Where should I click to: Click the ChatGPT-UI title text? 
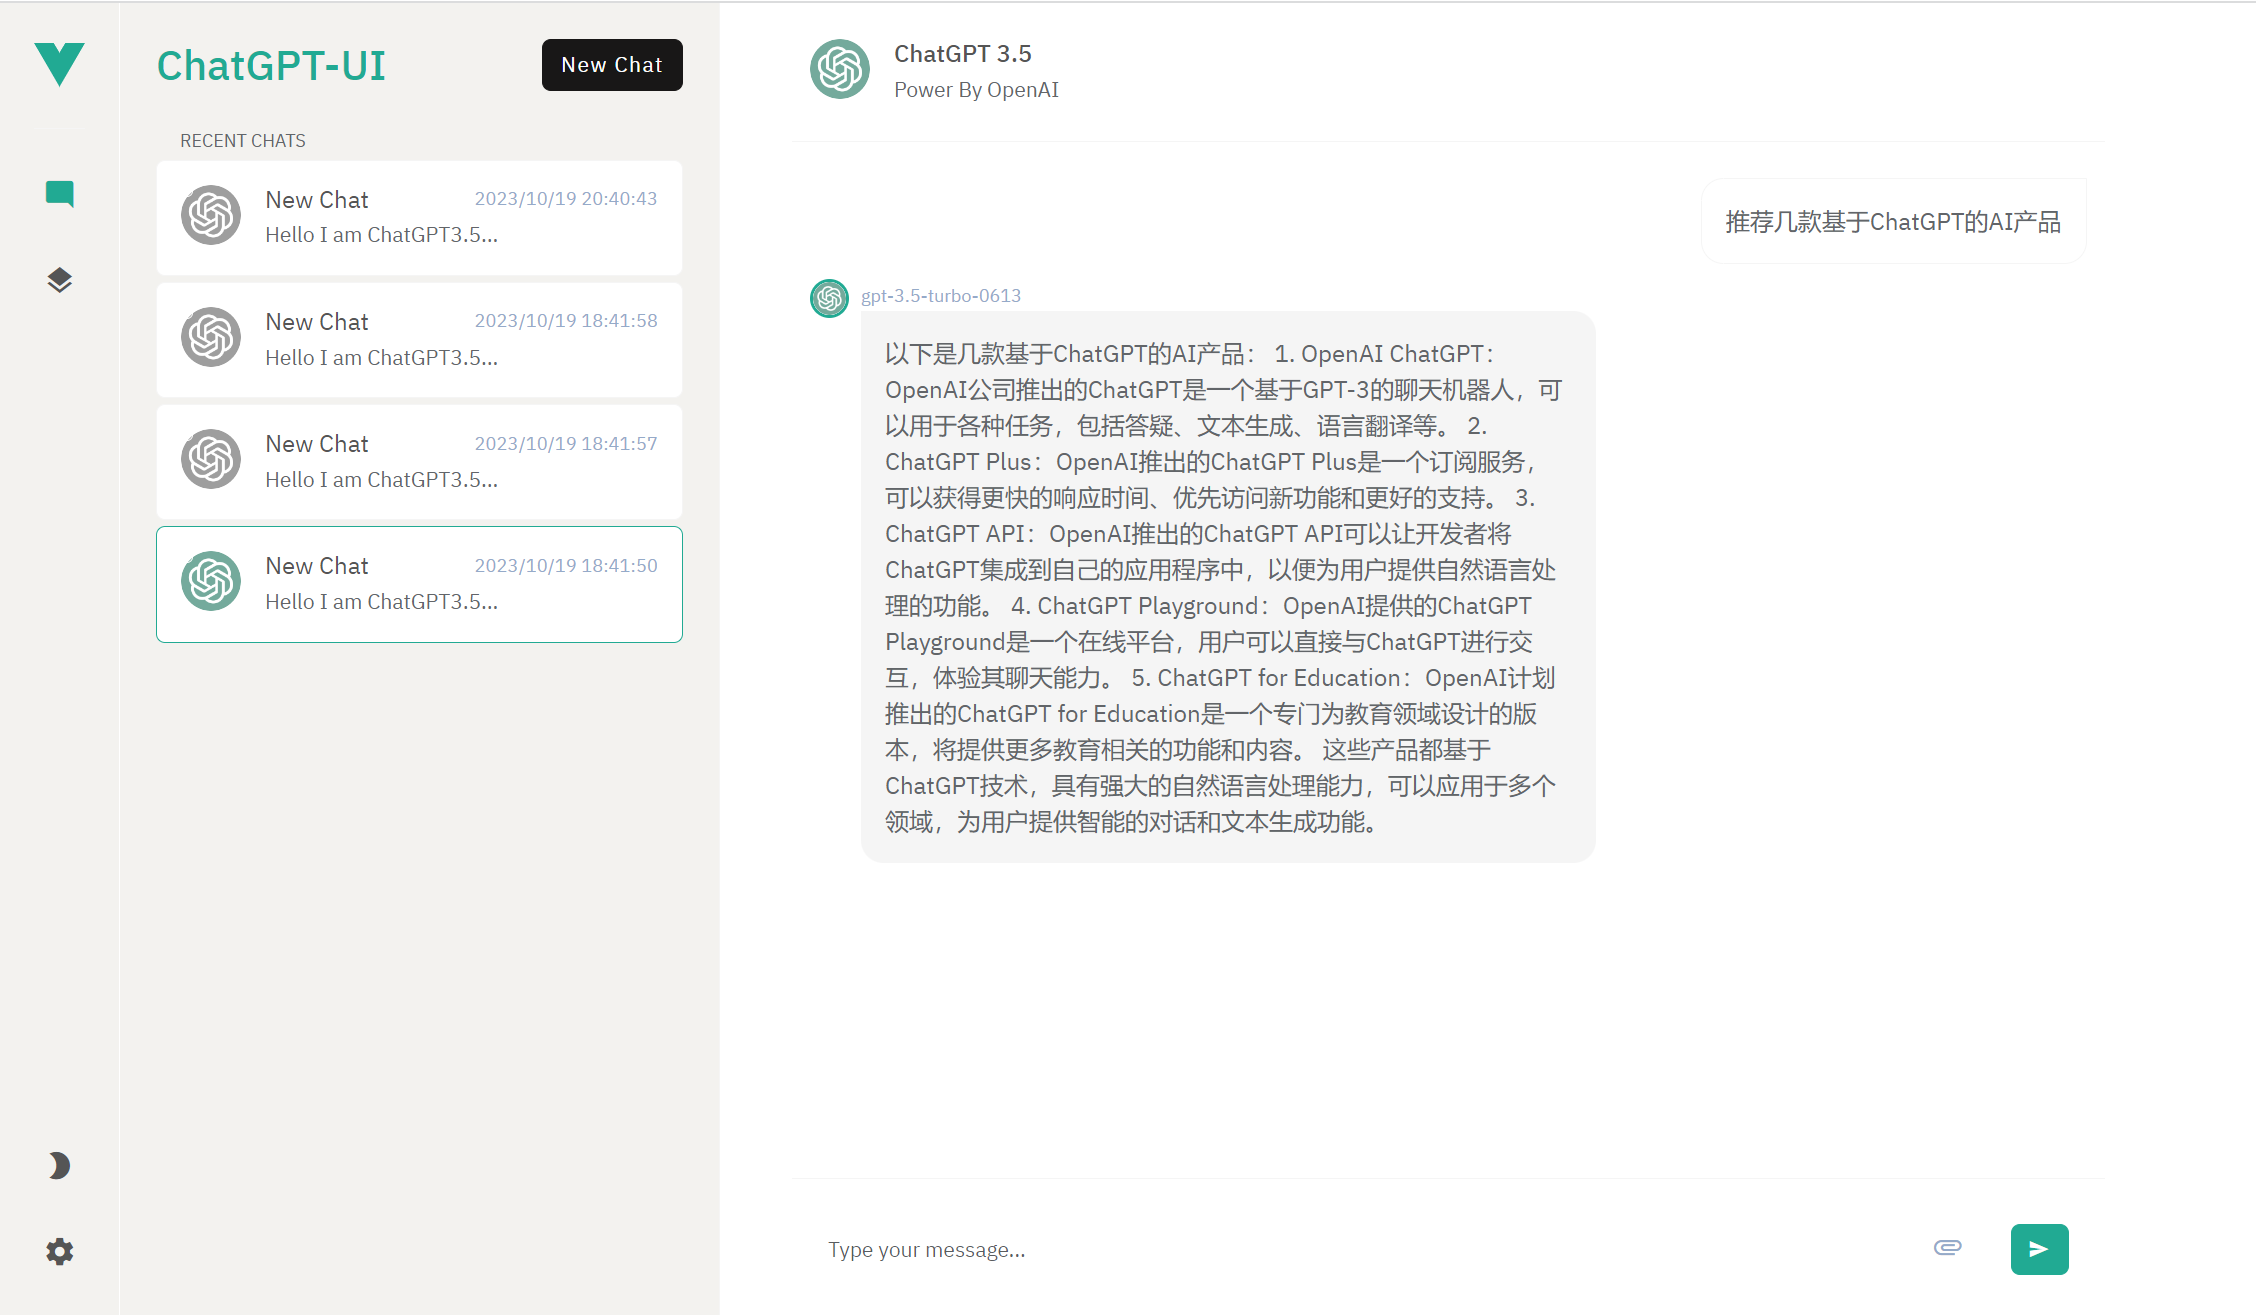[x=271, y=66]
